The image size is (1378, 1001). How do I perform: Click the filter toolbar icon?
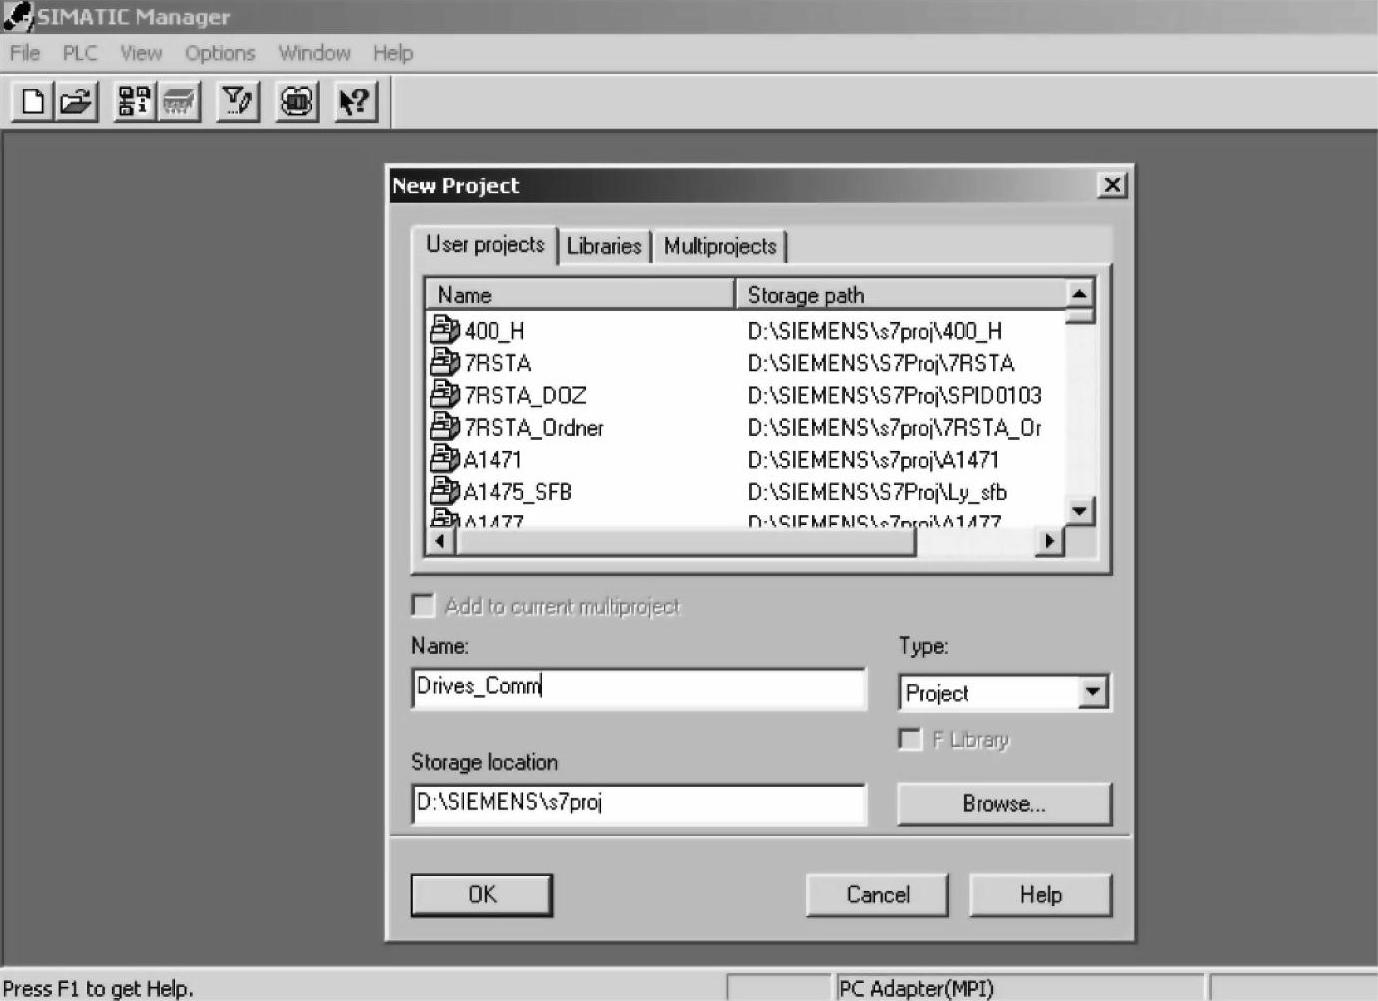(x=238, y=101)
